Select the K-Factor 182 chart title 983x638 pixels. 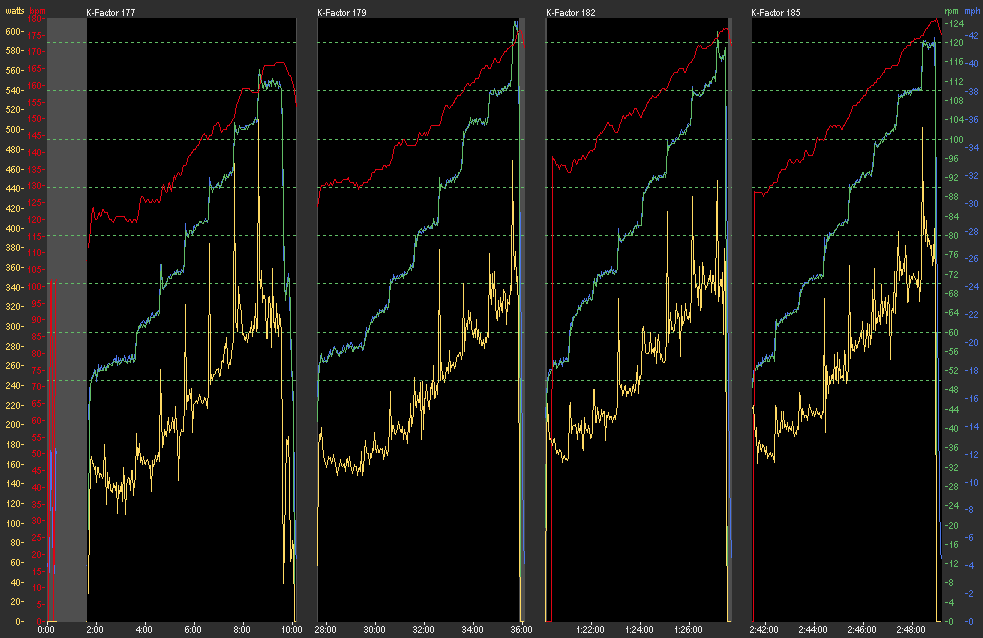click(570, 13)
